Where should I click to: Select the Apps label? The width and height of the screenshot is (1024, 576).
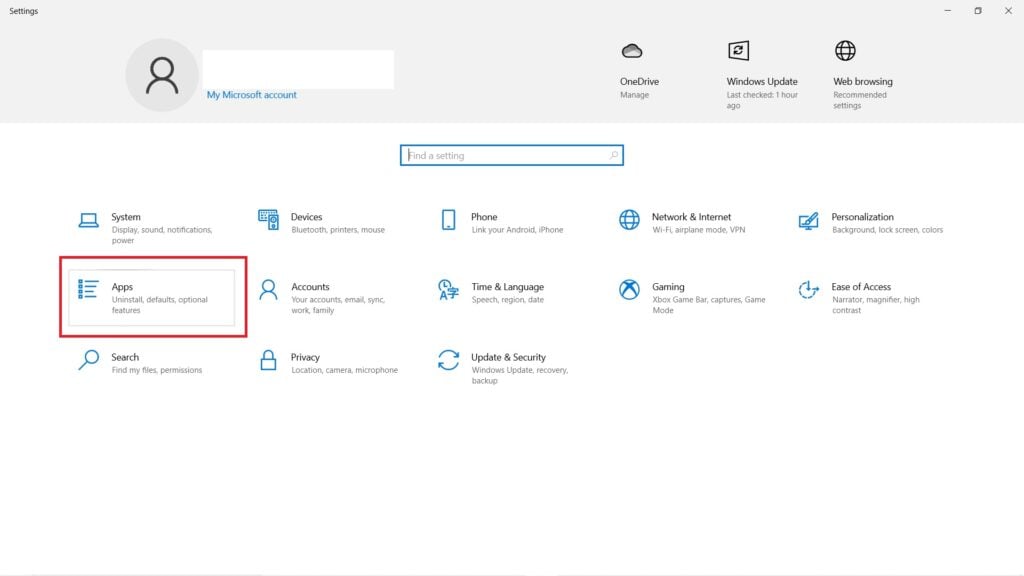(122, 287)
